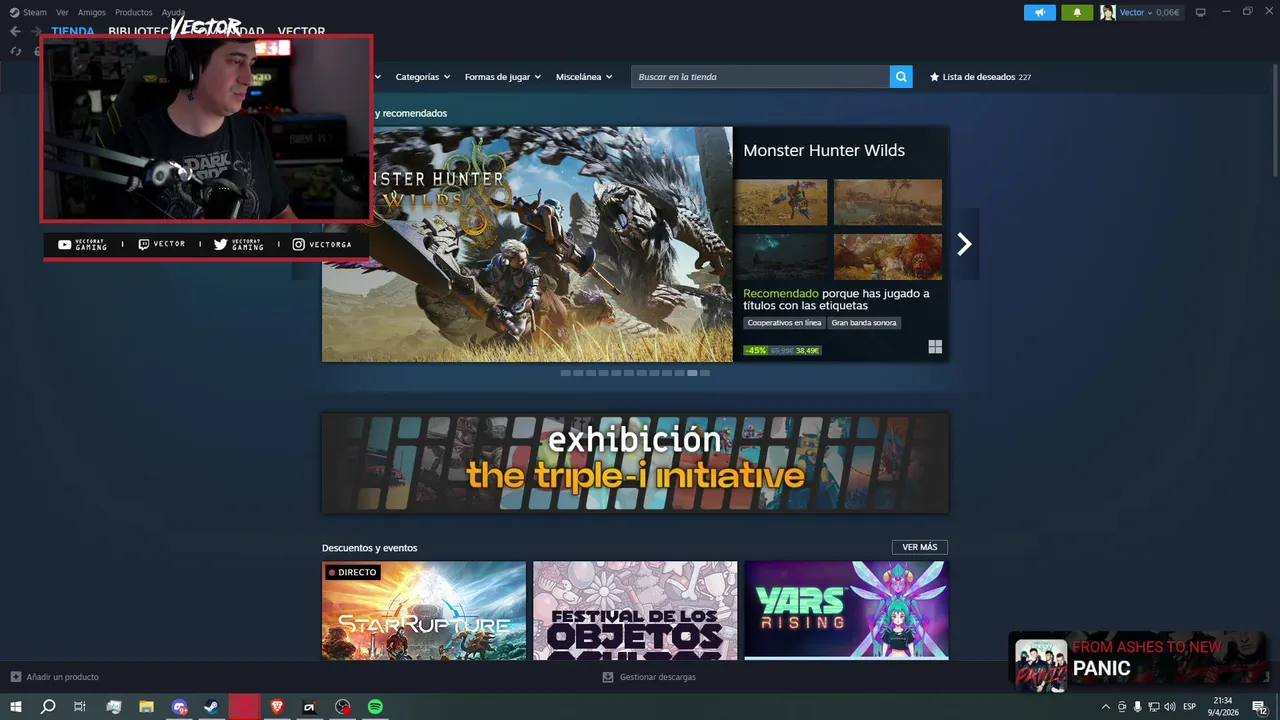Open Festival de los Objetos card
The width and height of the screenshot is (1280, 720).
coord(635,610)
